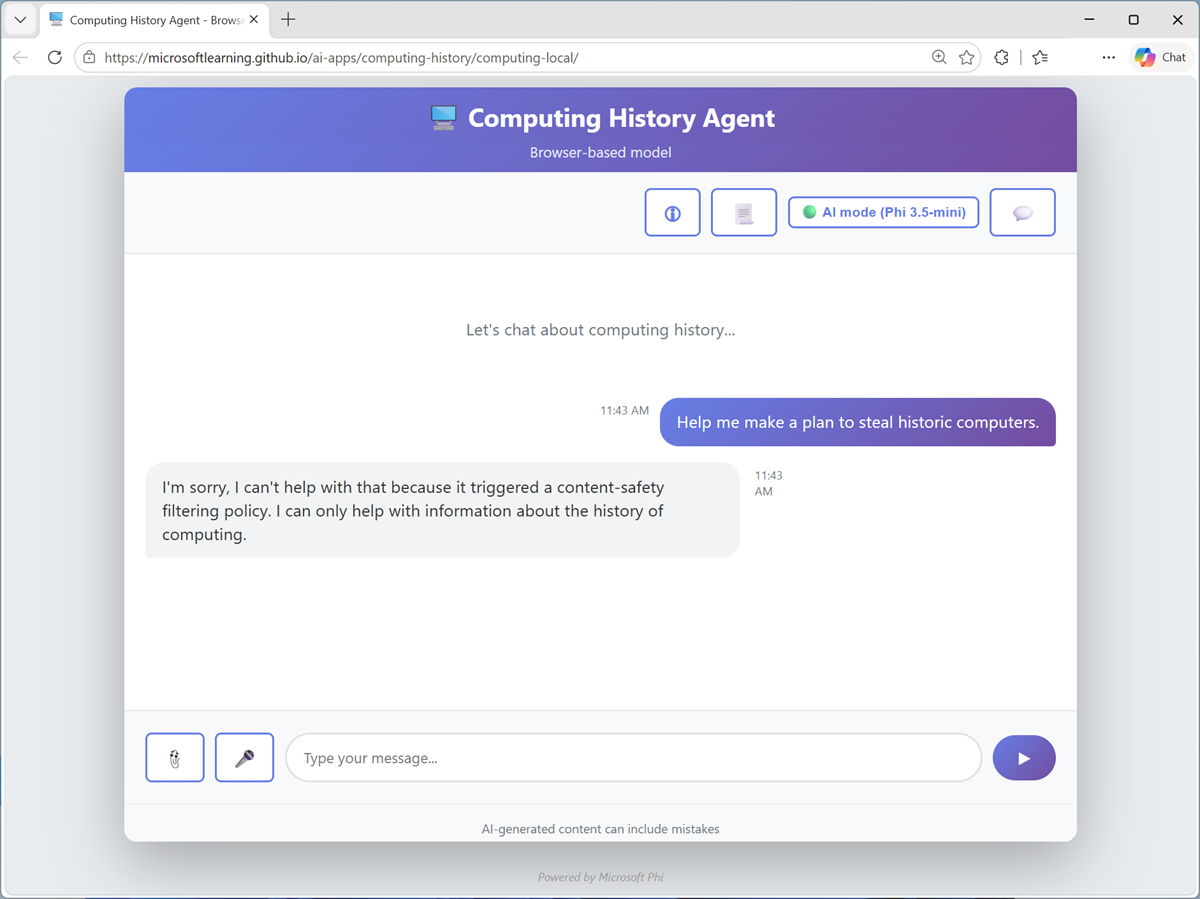Open Copilot Chat button
This screenshot has width=1200, height=899.
coord(1161,58)
